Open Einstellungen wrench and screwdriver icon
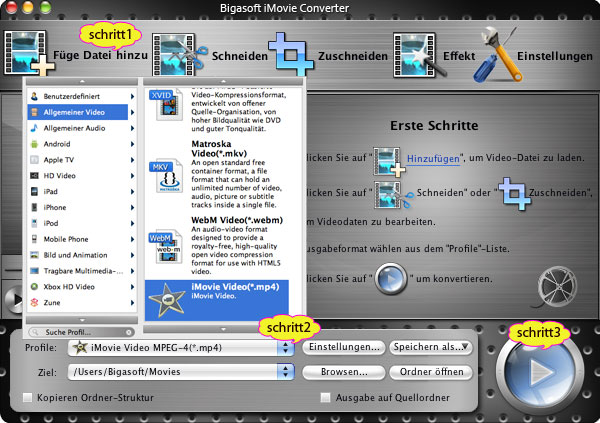Image resolution: width=600 pixels, height=423 pixels. [497, 54]
